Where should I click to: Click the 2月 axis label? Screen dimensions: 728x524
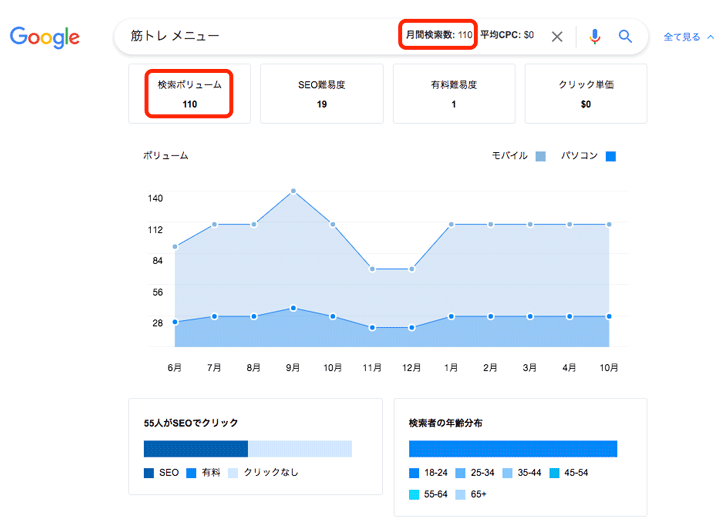tap(490, 368)
